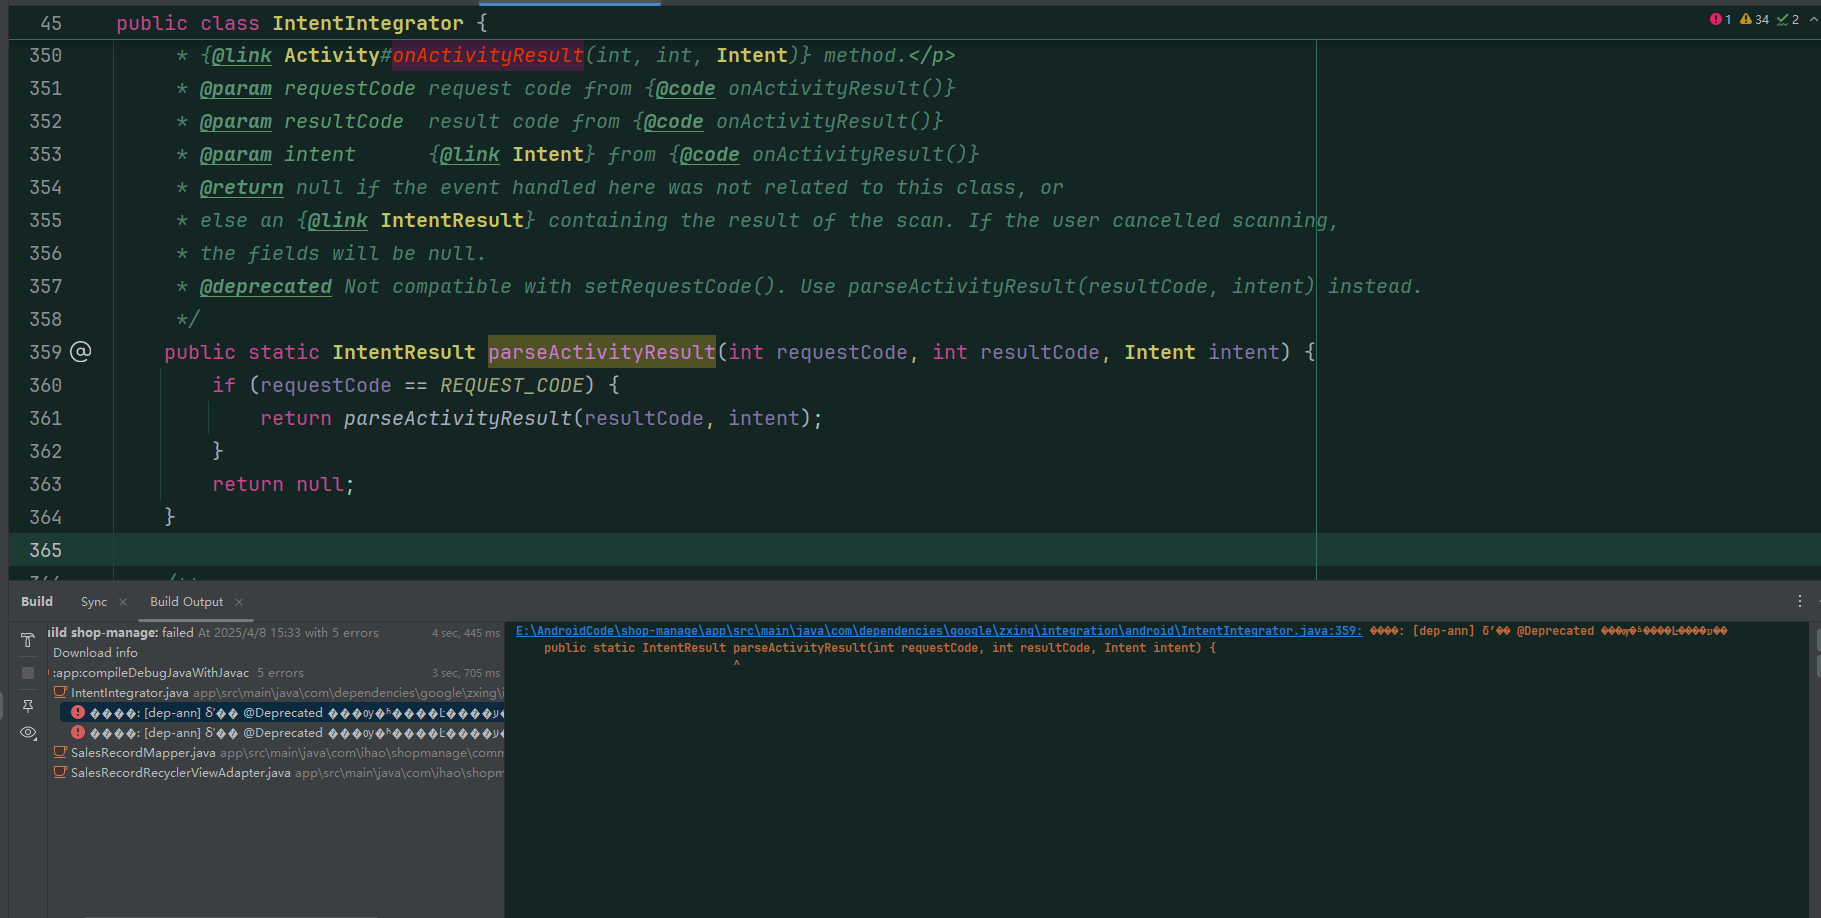Screen dimensions: 1821x918
Task: Click the build hammer icon in Build panel
Action: 28,640
